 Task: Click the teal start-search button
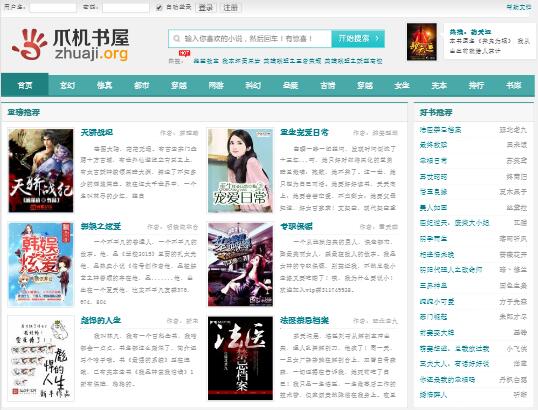click(x=358, y=38)
